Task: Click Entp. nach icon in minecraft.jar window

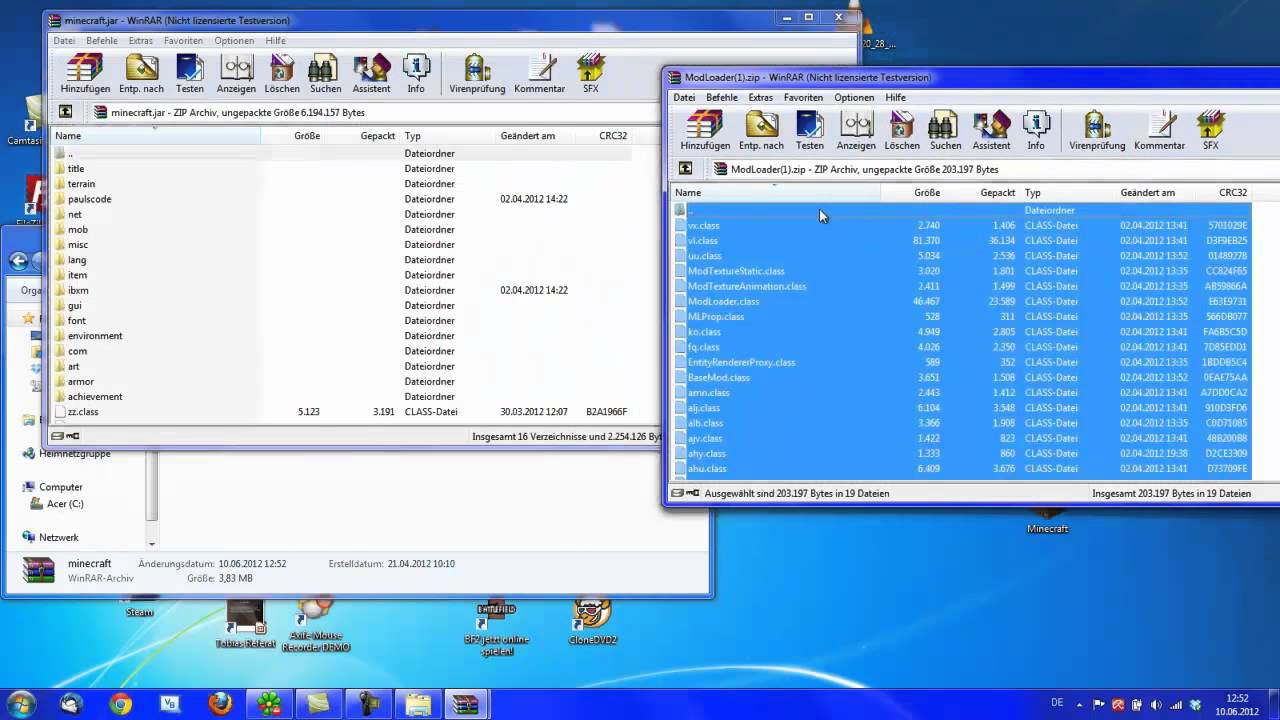Action: pyautogui.click(x=141, y=73)
